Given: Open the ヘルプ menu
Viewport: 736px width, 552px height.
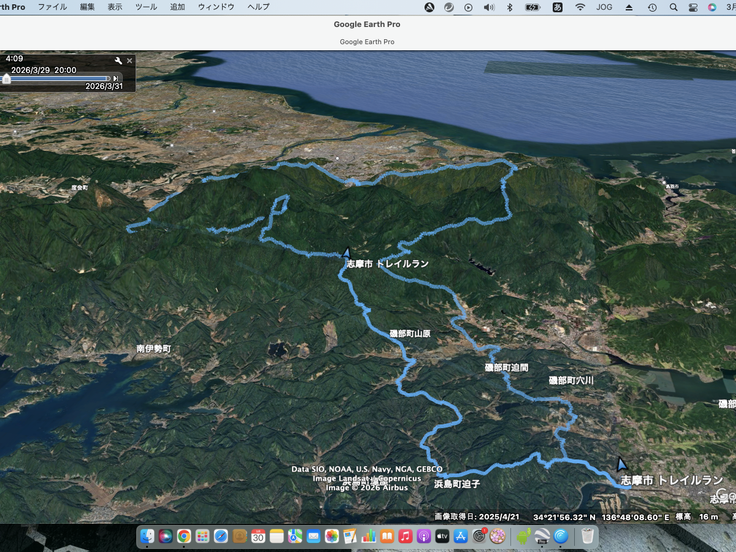Looking at the screenshot, I should 258,7.
